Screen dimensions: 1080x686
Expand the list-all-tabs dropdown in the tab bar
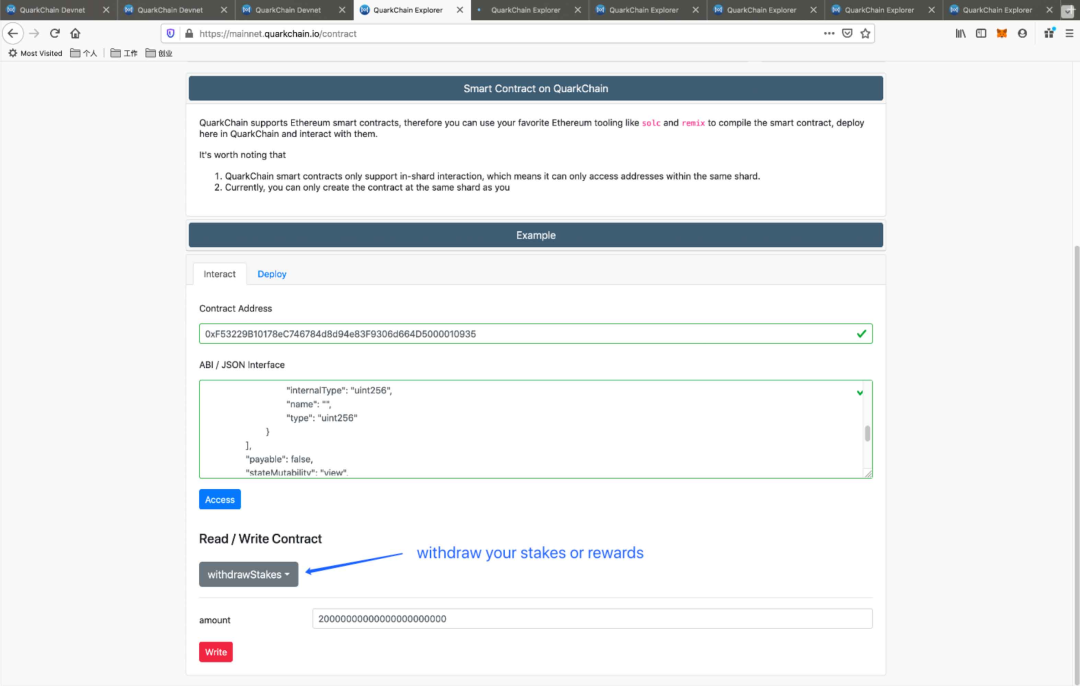coord(1068,10)
